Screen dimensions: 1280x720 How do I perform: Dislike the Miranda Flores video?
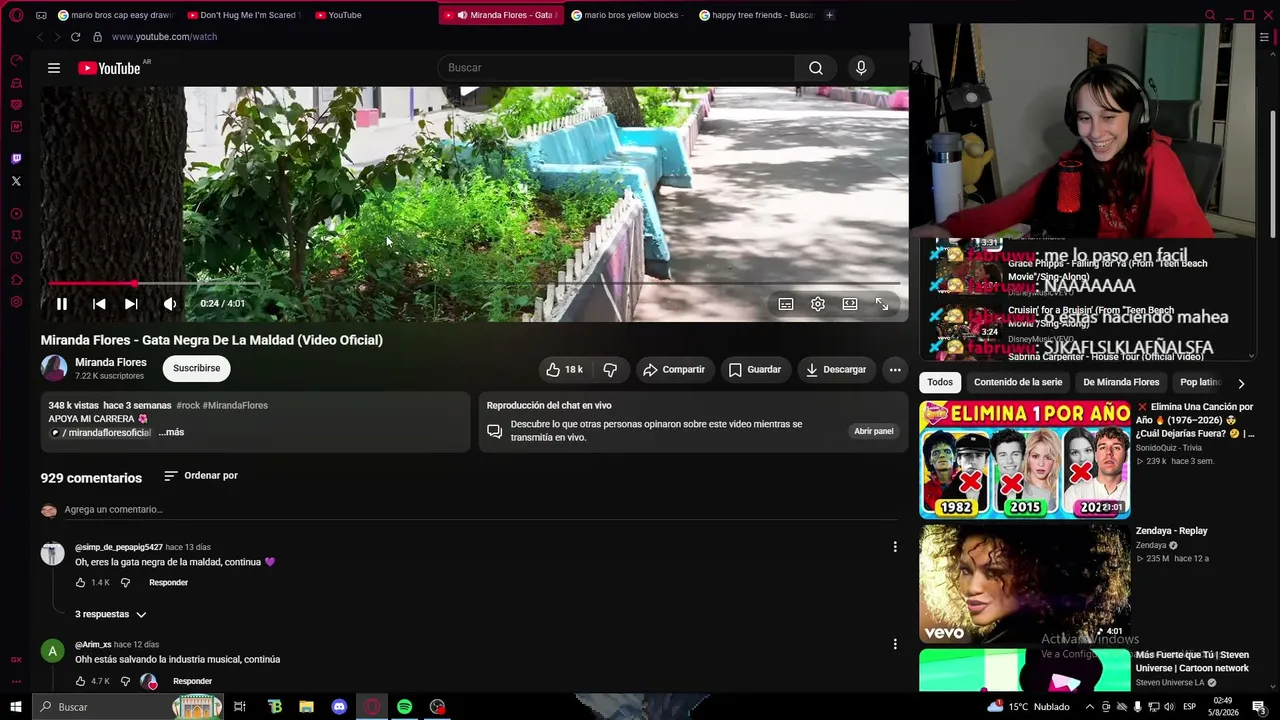610,370
